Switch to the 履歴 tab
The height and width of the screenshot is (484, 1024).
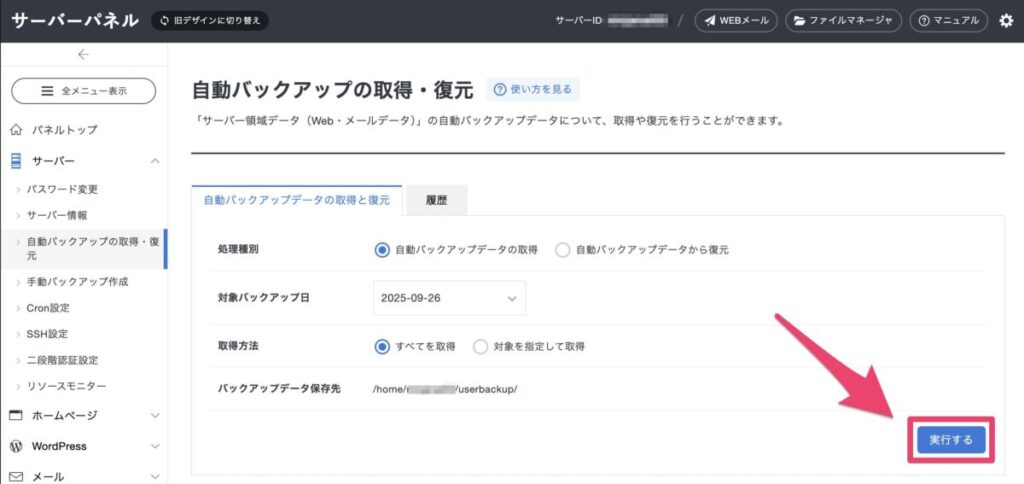[436, 201]
